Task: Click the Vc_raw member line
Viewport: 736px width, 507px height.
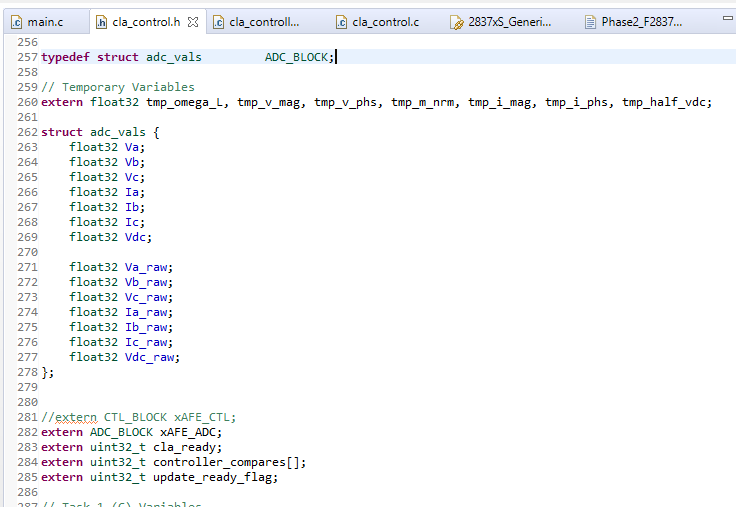Action: pos(121,298)
